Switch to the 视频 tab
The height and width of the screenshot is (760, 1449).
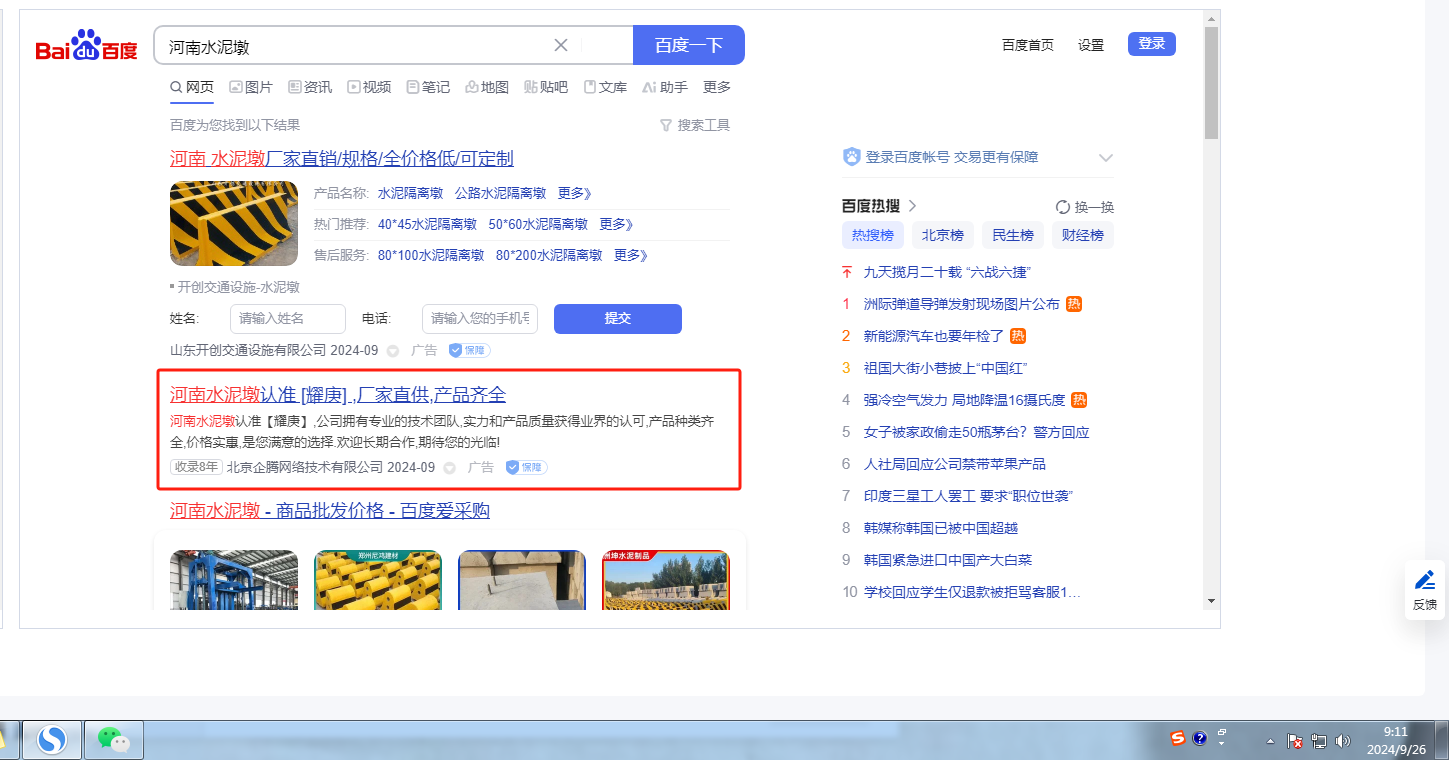point(369,87)
